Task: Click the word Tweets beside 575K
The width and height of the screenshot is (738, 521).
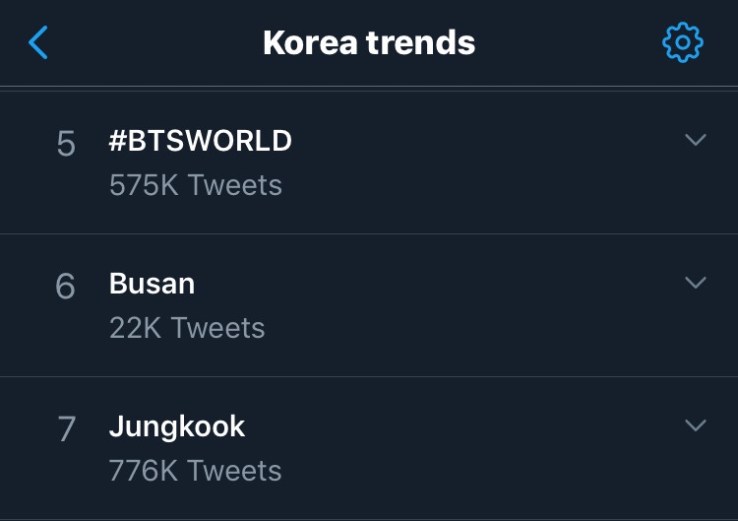Action: [x=235, y=185]
